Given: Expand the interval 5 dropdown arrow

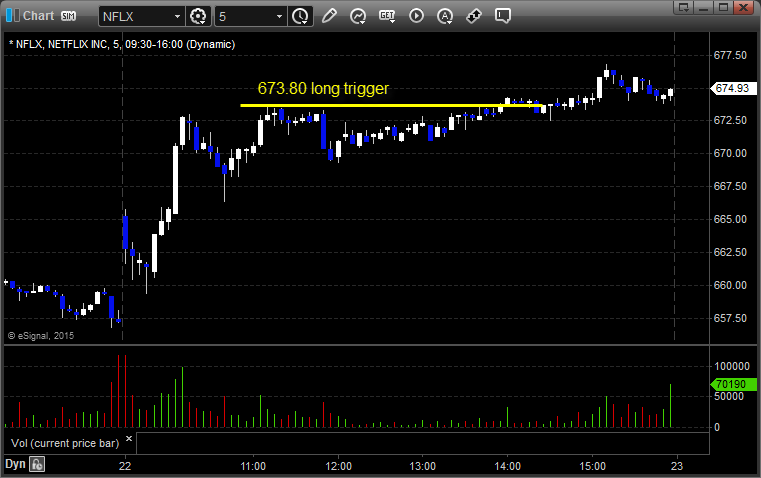Looking at the screenshot, I should coord(280,16).
